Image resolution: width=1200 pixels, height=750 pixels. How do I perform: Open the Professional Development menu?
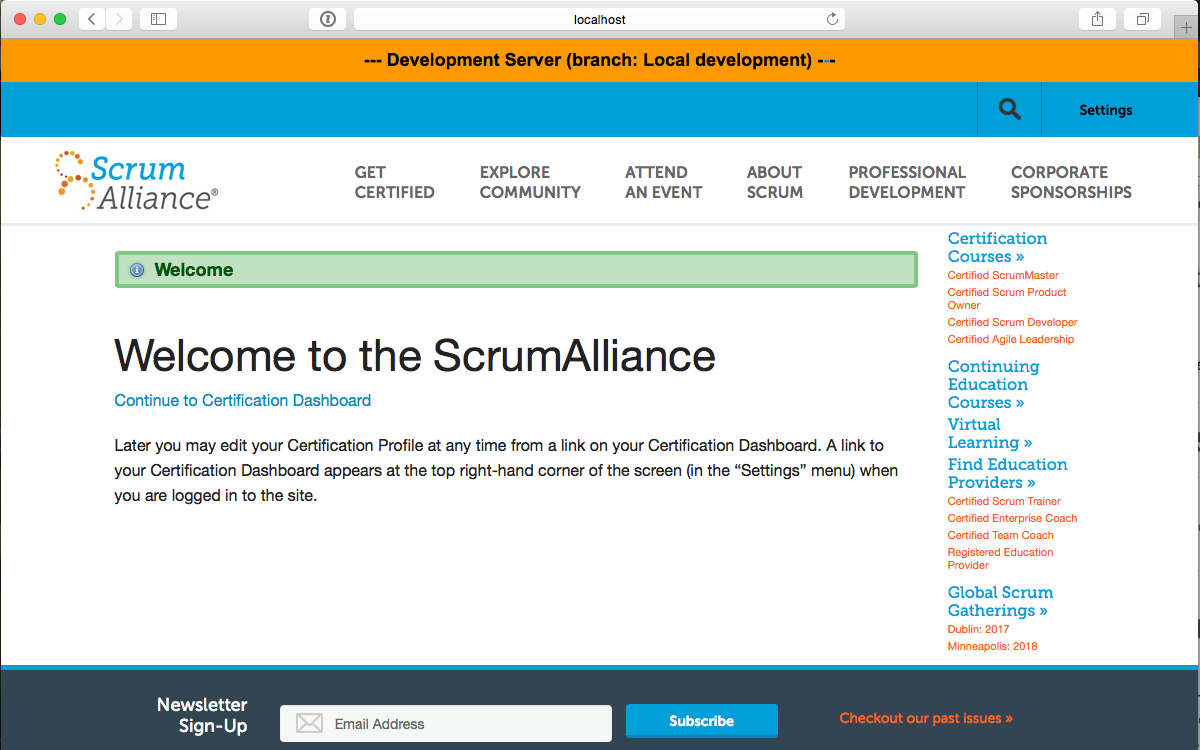pyautogui.click(x=907, y=182)
